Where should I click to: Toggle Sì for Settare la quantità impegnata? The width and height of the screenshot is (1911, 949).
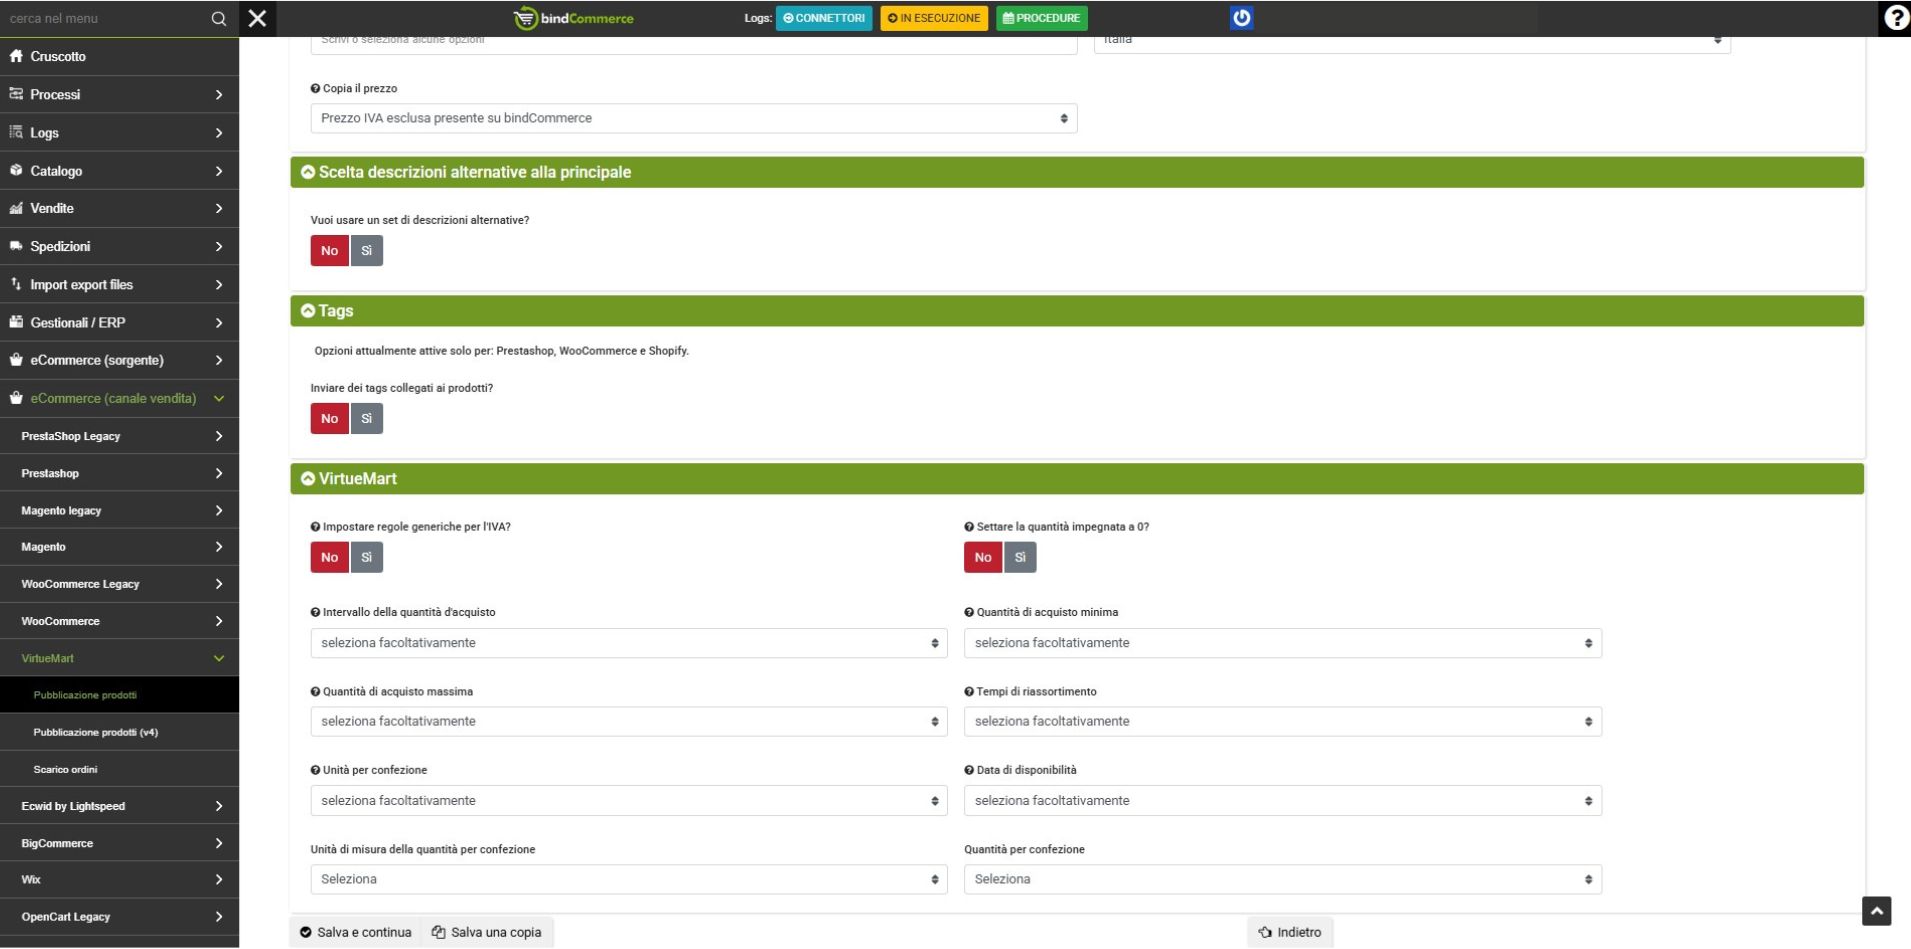coord(1019,558)
